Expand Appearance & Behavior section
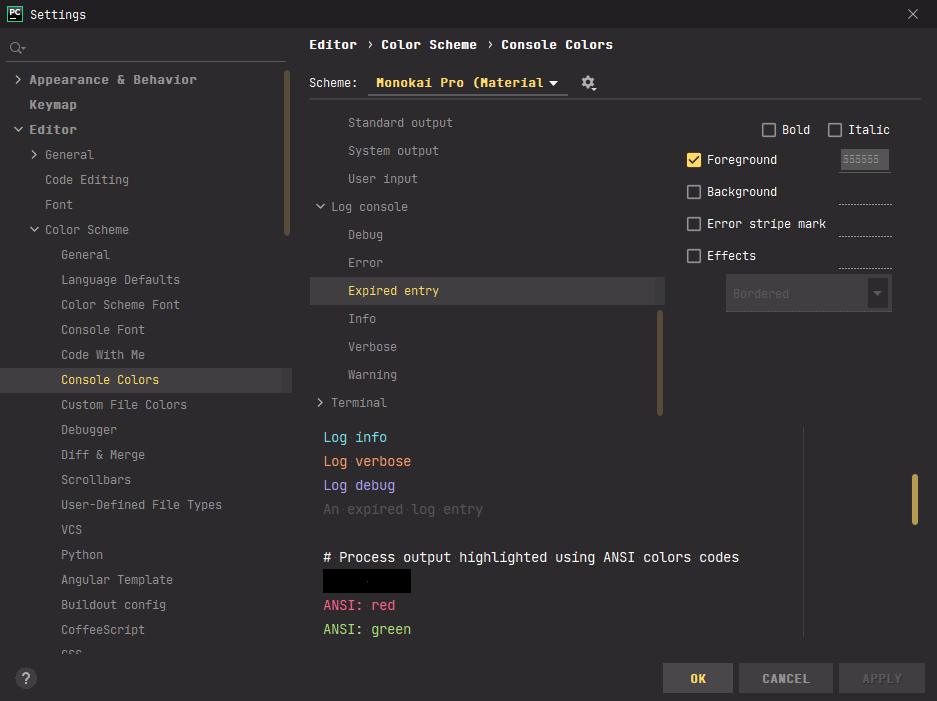 click(18, 80)
